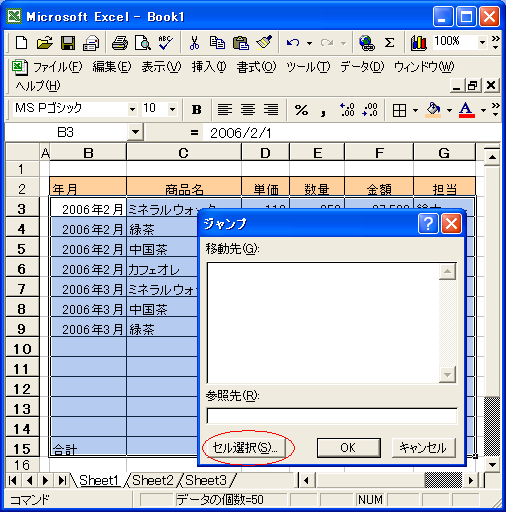Select row 5 header
This screenshot has width=507, height=512.
point(22,249)
